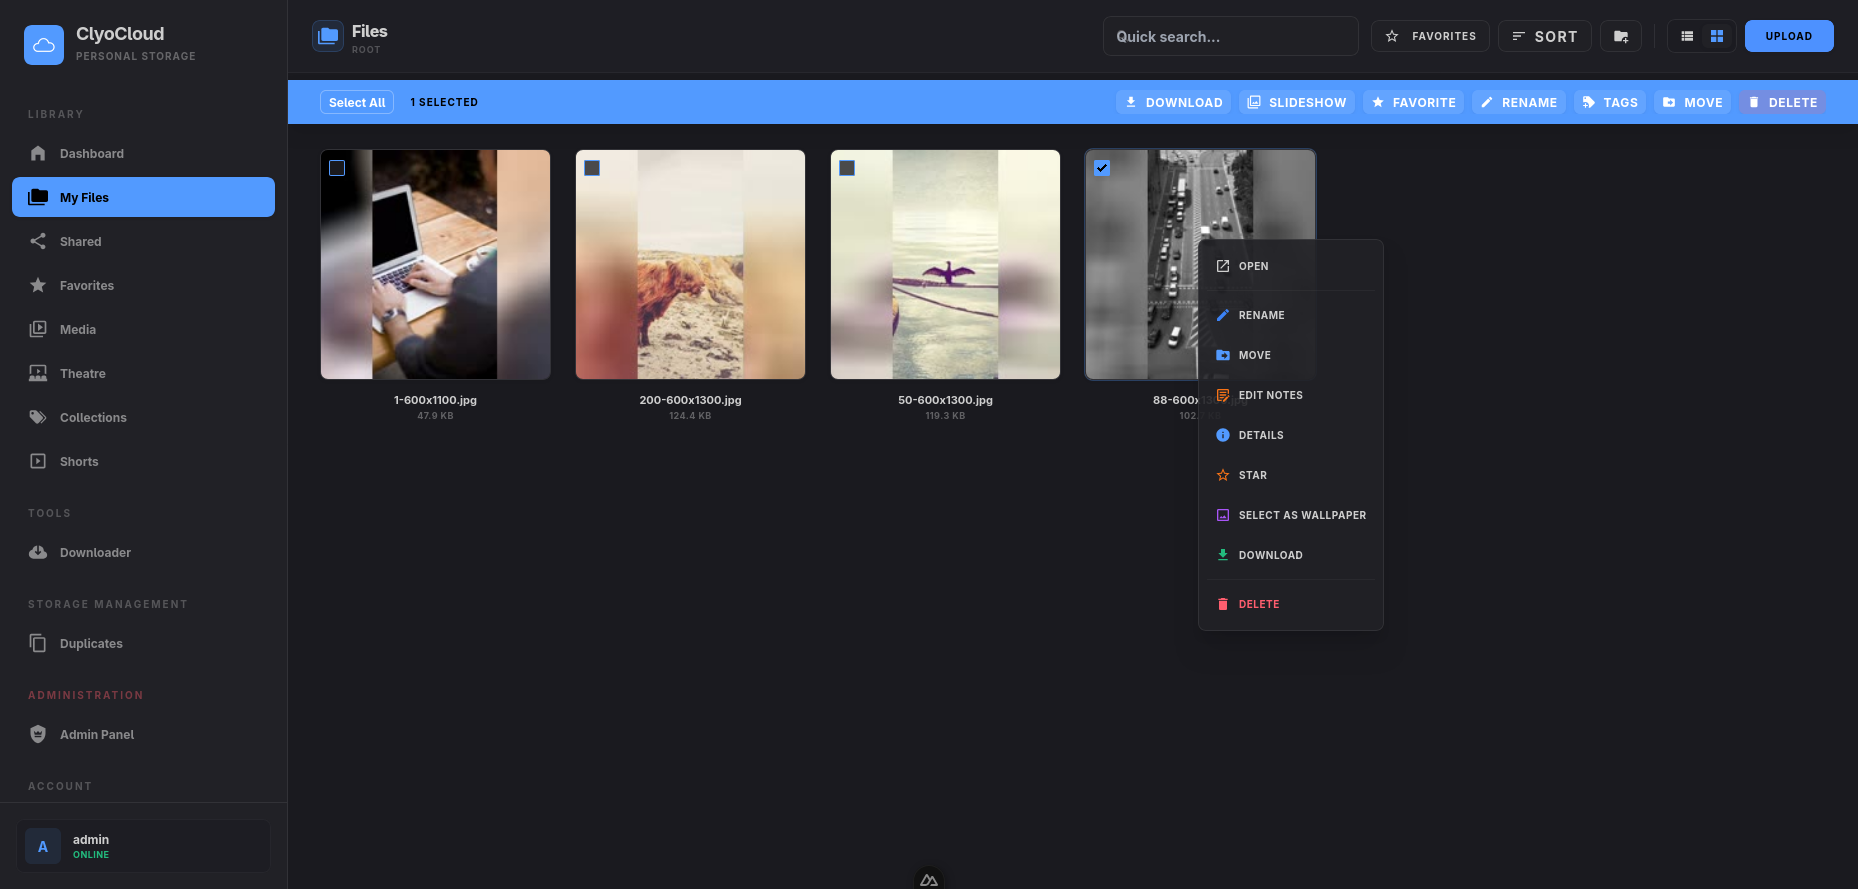
Task: Uncheck the selected 88-600 image checkbox
Action: click(x=1102, y=168)
